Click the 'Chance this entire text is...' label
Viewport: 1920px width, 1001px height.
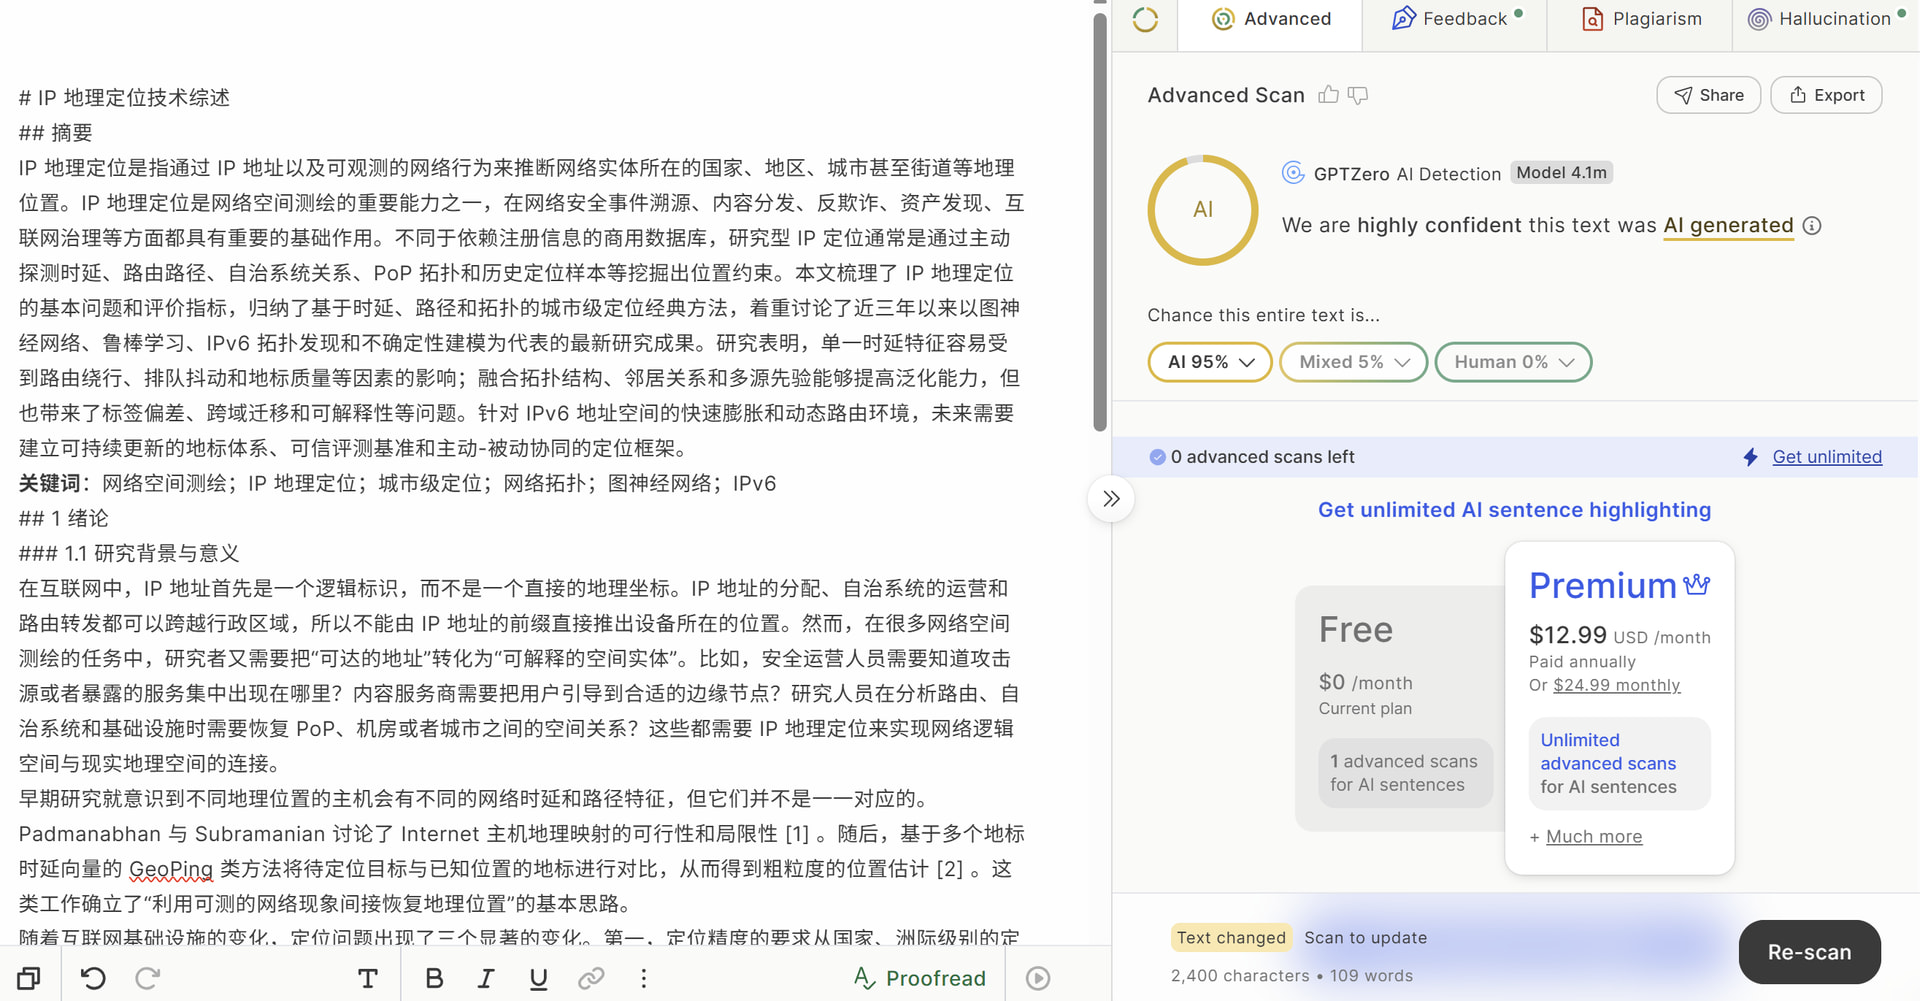coord(1263,316)
